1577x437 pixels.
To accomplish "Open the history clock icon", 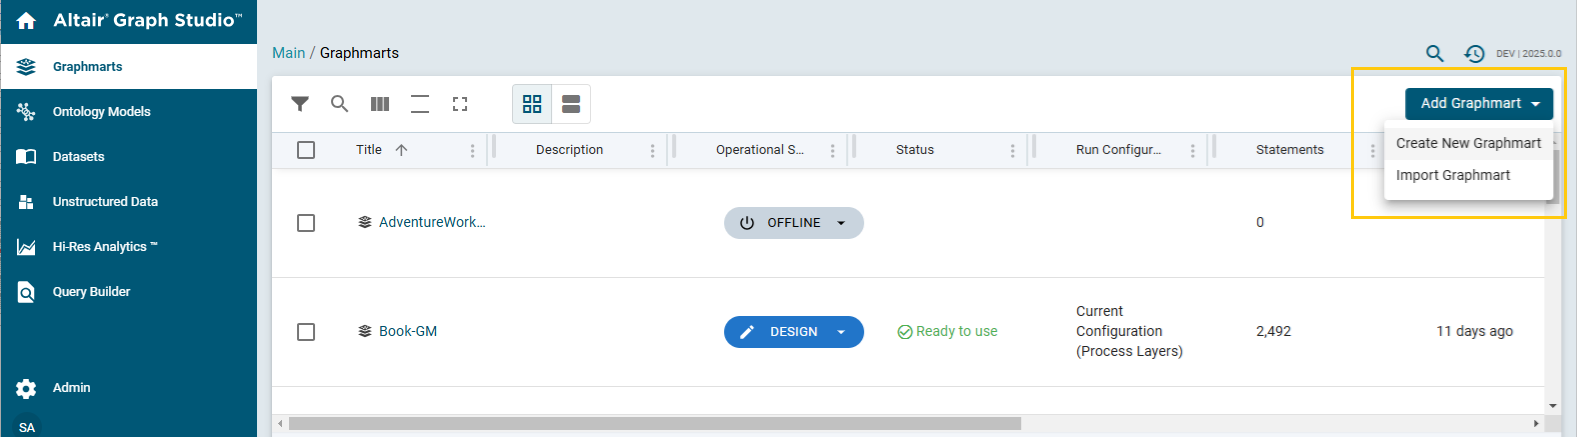I will coord(1474,54).
